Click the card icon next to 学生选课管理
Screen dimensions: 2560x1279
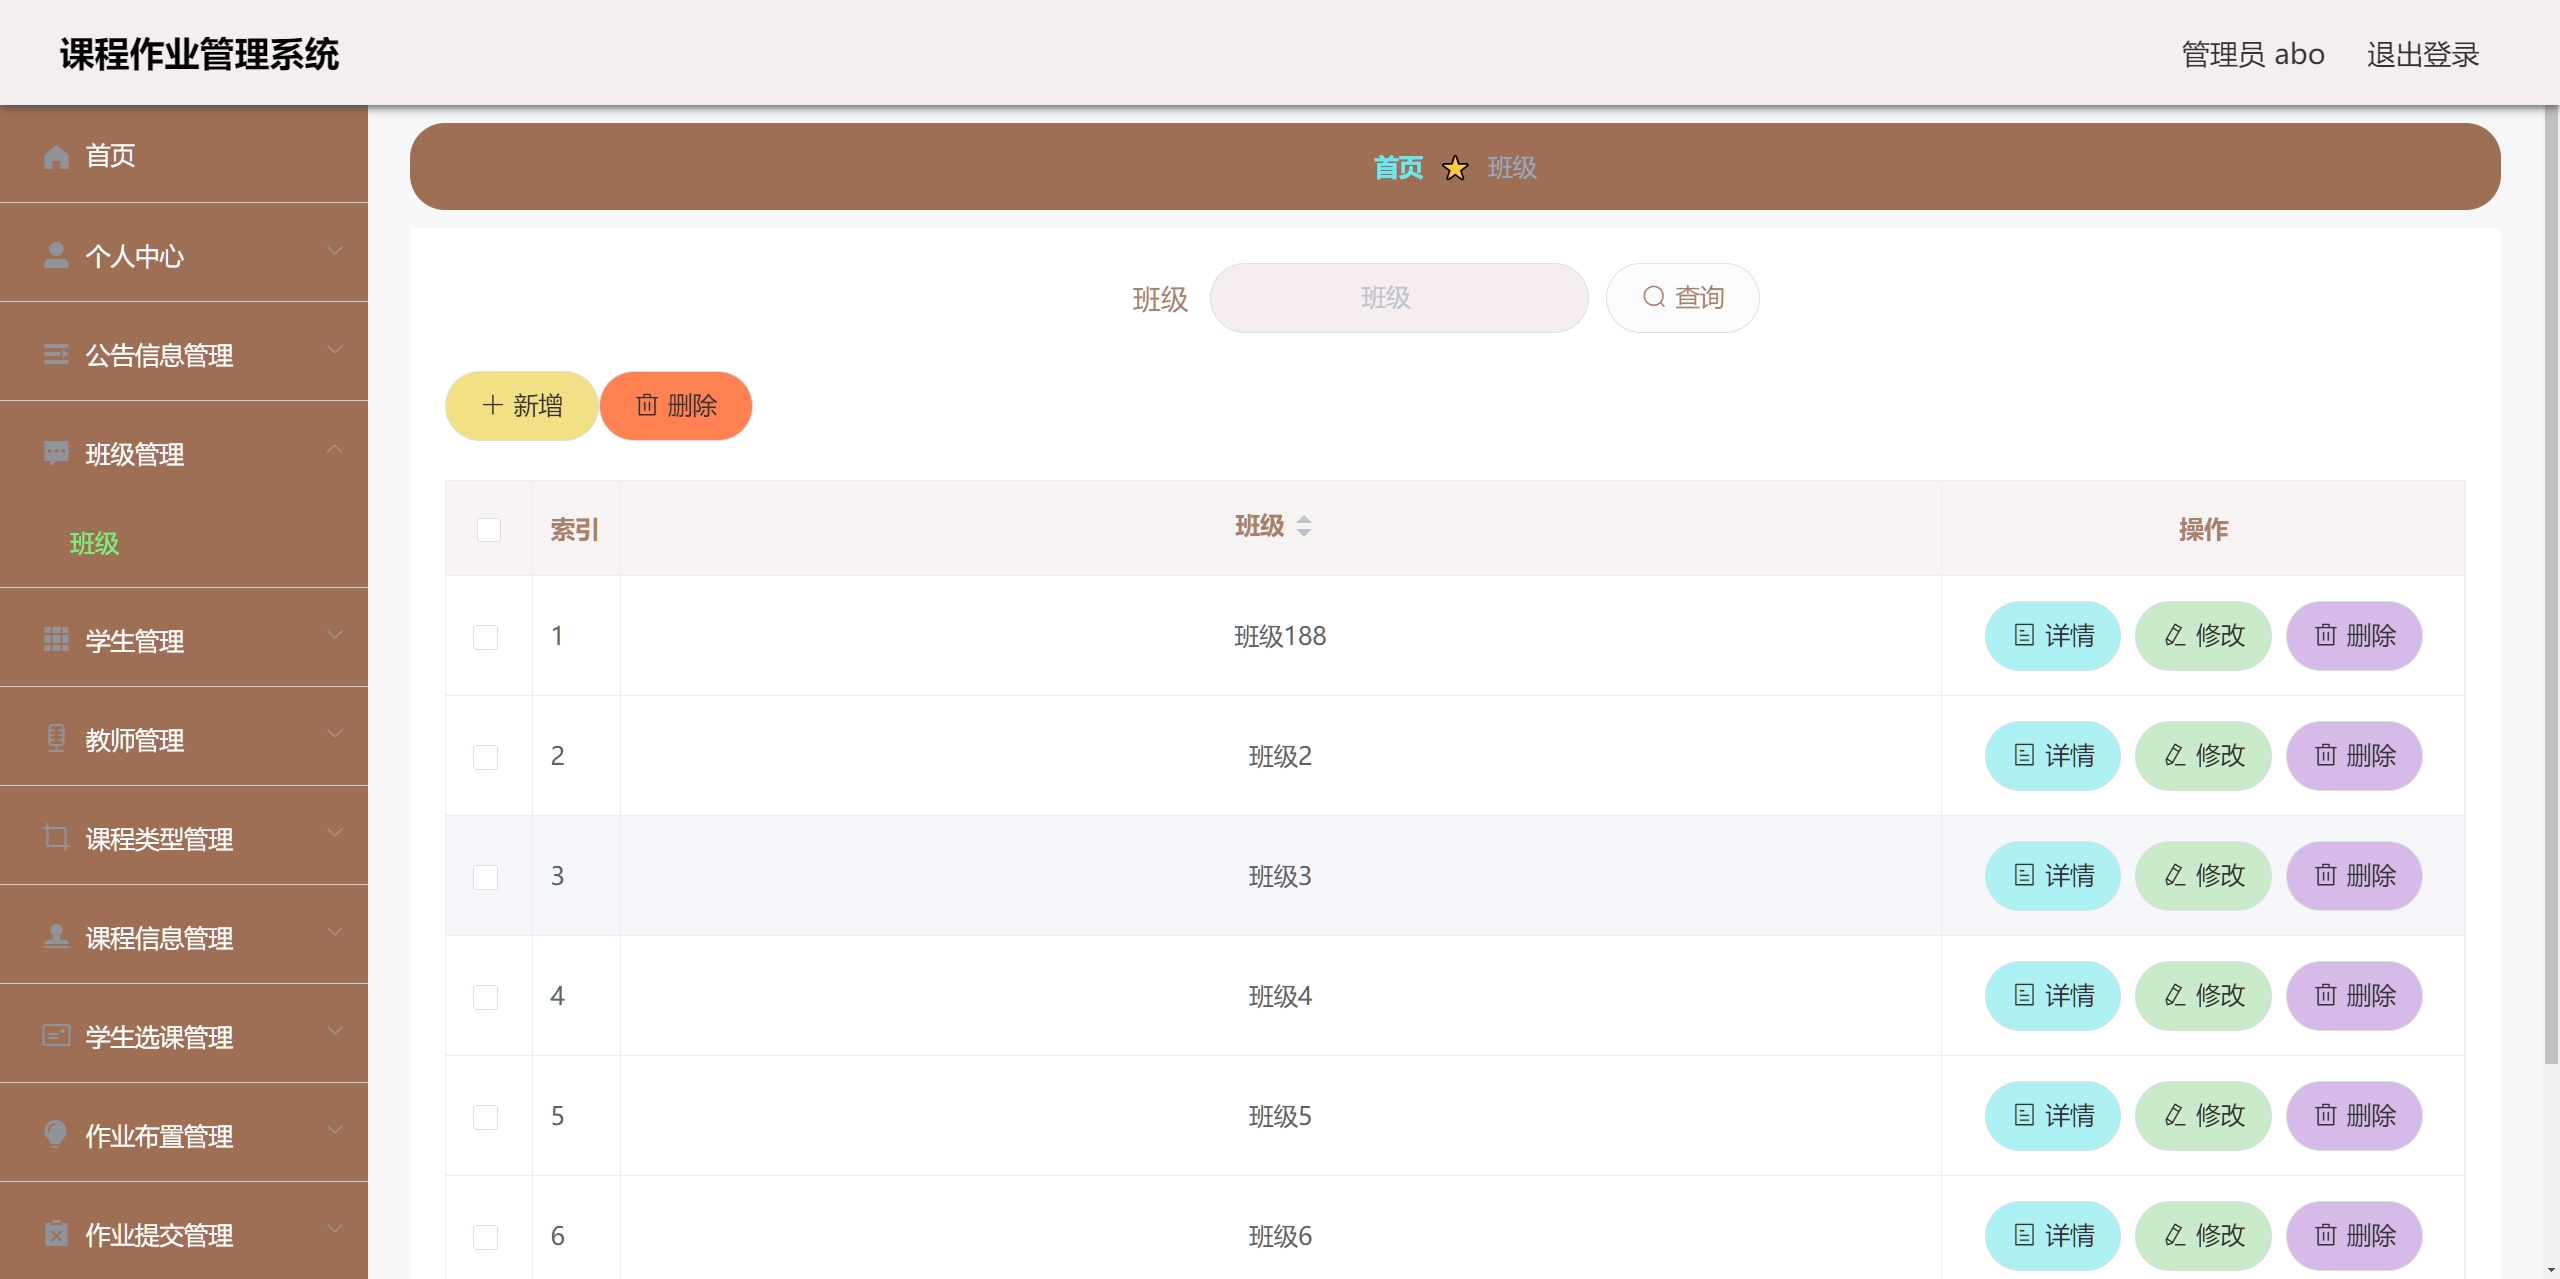click(56, 1036)
